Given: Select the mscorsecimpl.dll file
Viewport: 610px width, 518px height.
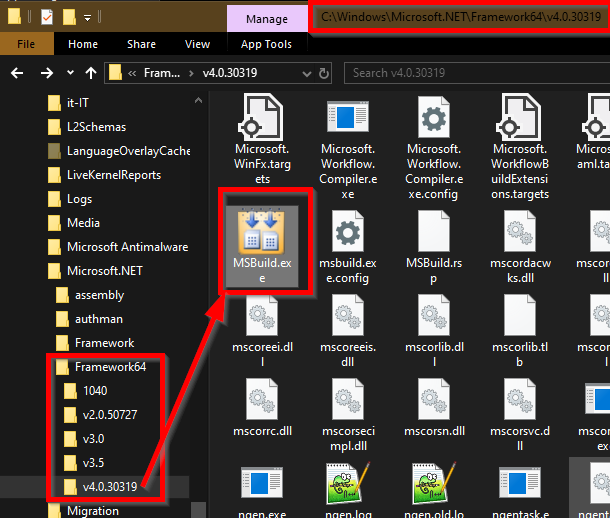Looking at the screenshot, I should 348,415.
